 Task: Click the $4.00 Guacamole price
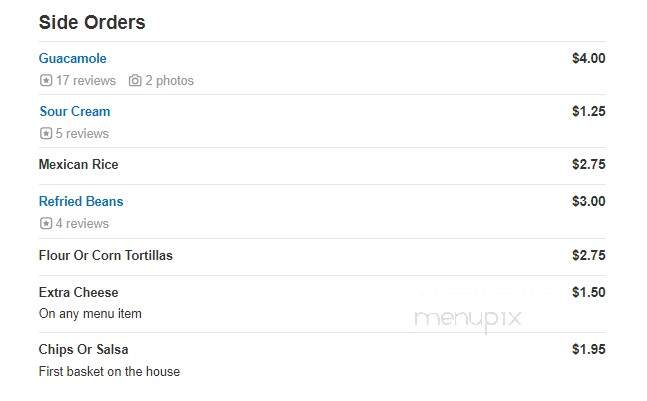pos(588,58)
